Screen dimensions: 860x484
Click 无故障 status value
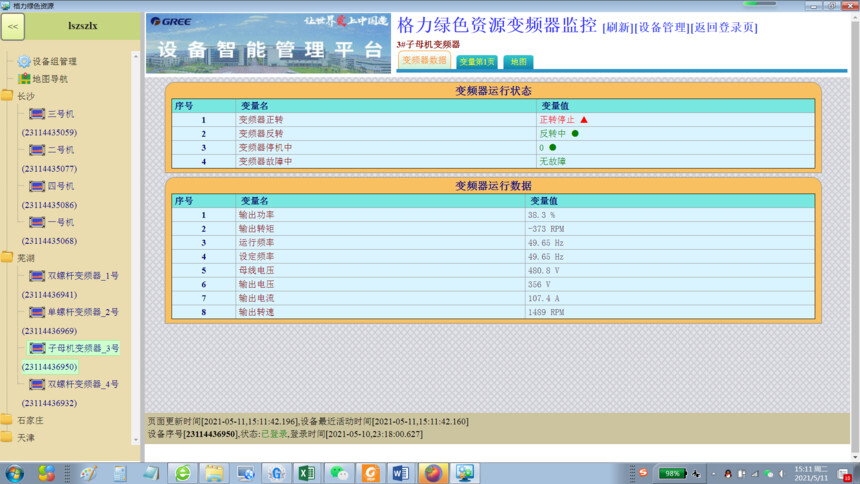point(552,161)
